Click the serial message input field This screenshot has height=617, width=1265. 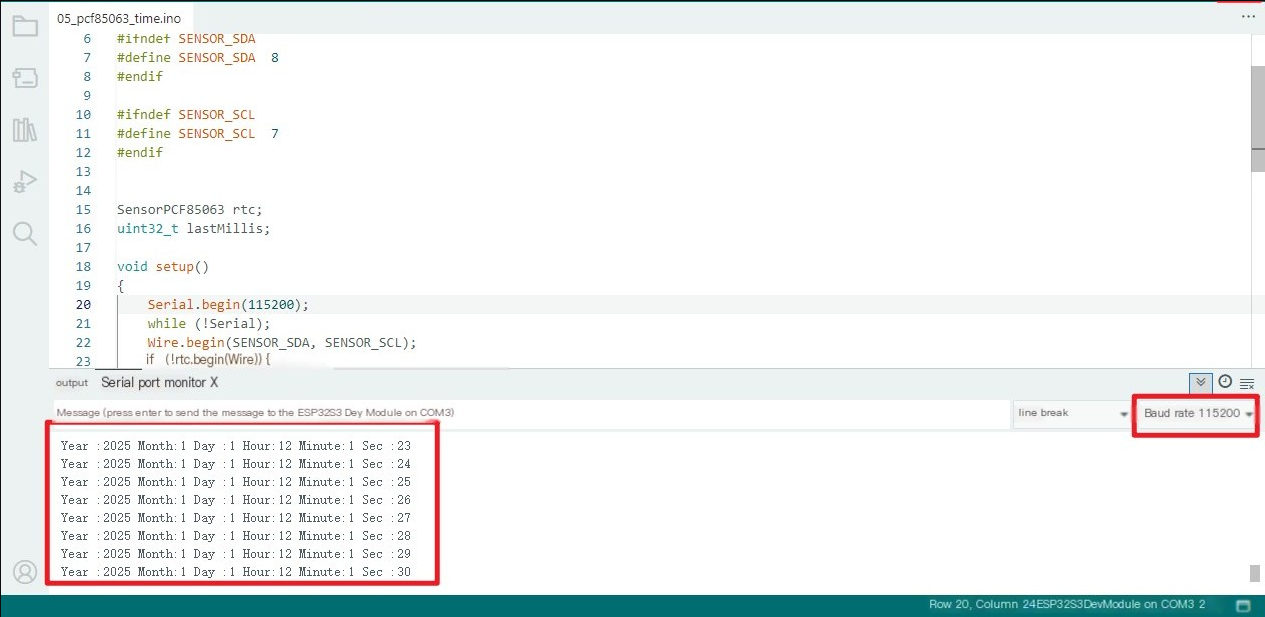pyautogui.click(x=530, y=413)
